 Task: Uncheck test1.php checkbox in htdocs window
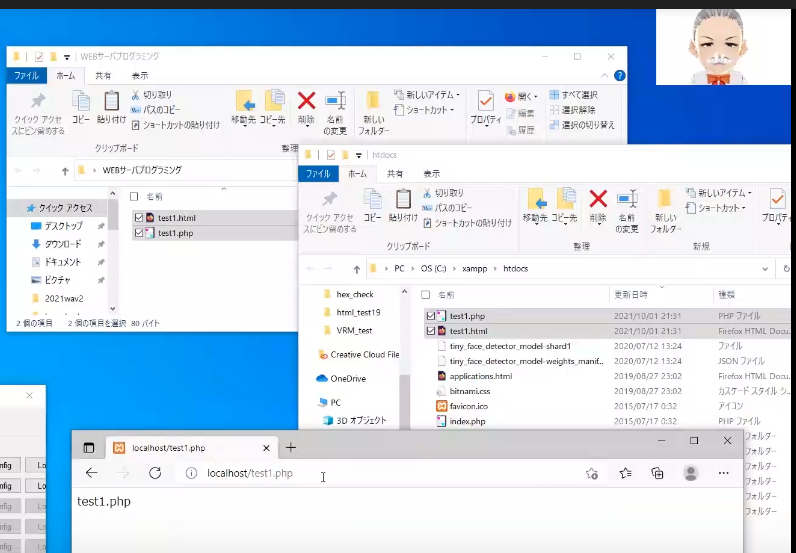tap(430, 316)
